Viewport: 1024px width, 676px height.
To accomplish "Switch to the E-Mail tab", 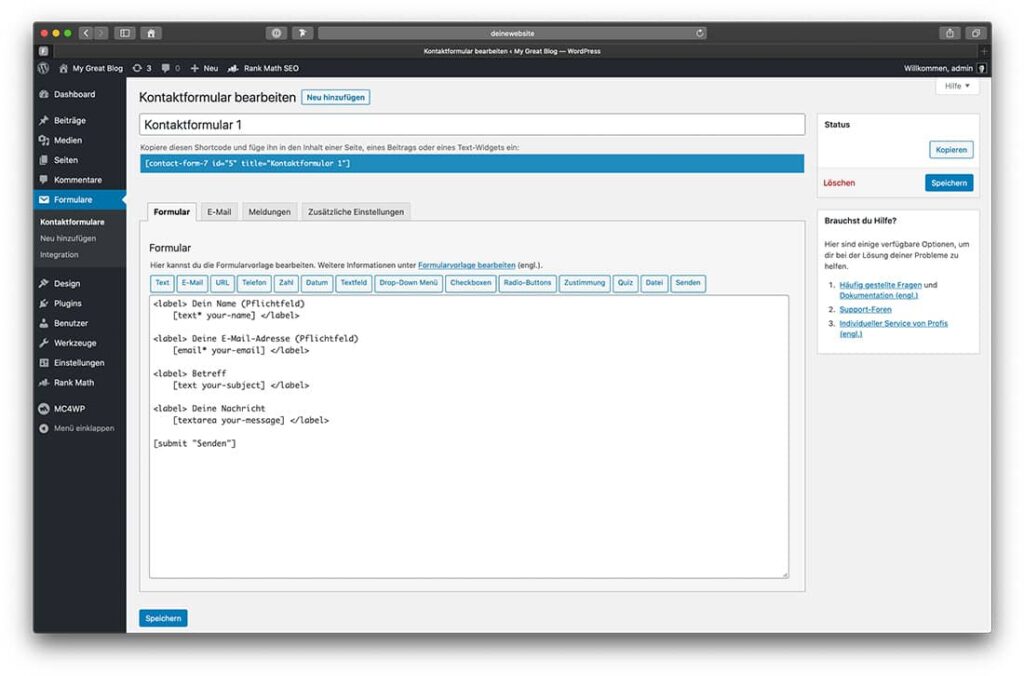I will [x=219, y=212].
